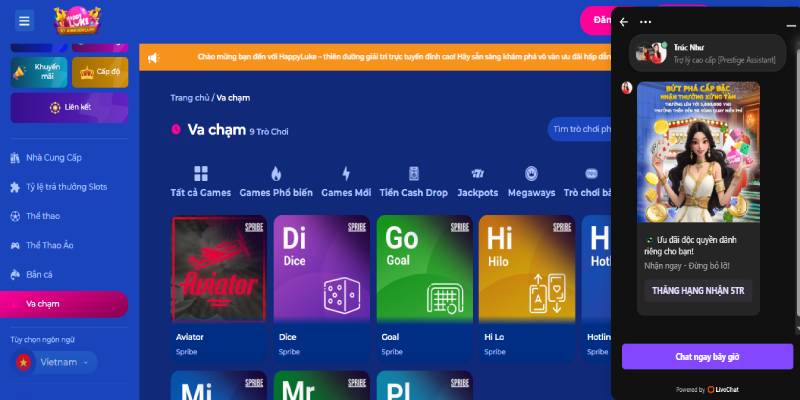Click puzzle icon beside Slots payout
This screenshot has height=400, width=800.
[15, 187]
